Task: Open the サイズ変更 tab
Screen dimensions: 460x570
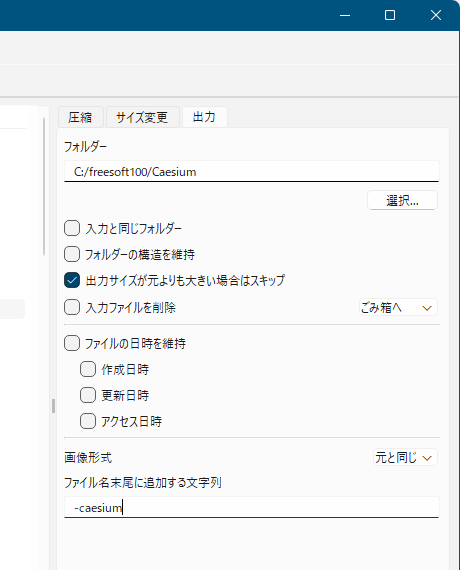Action: (x=142, y=117)
